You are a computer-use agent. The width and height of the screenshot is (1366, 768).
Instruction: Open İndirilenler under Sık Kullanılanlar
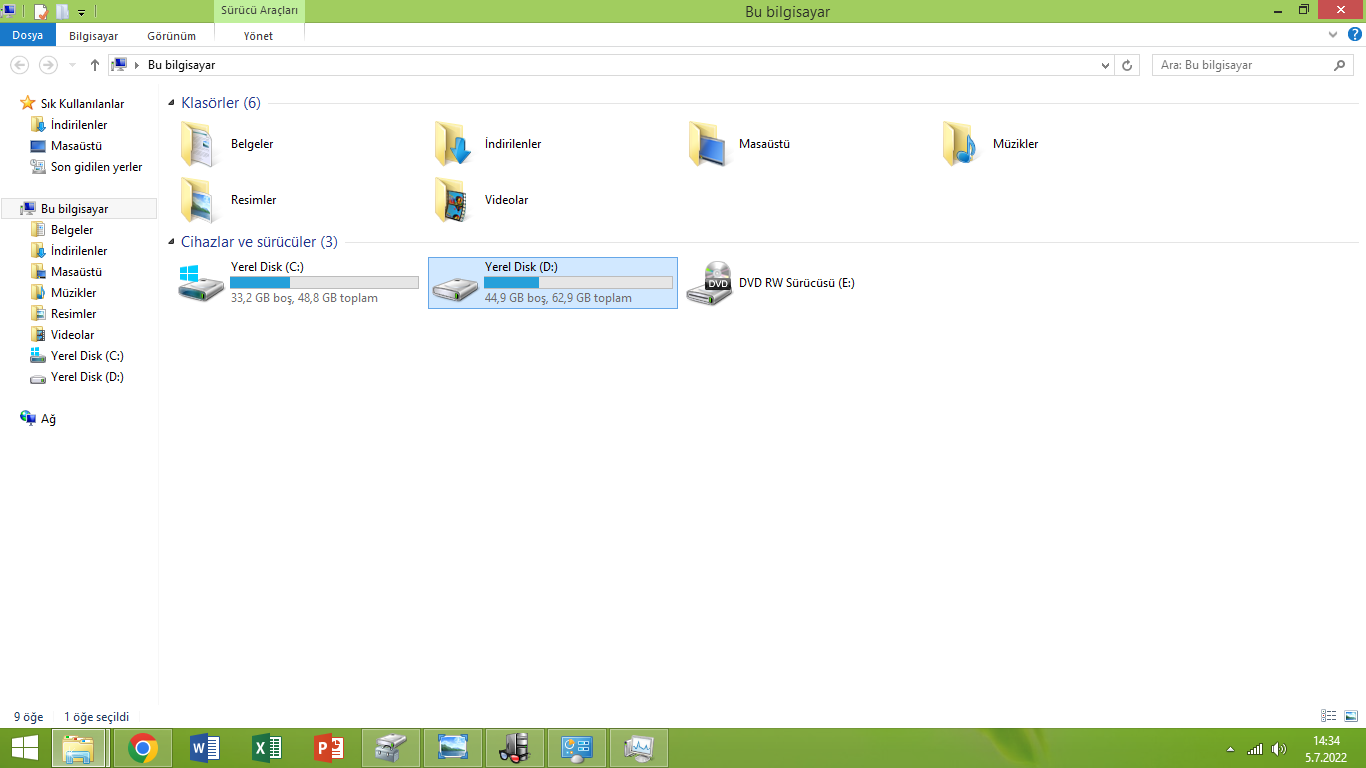tap(79, 125)
